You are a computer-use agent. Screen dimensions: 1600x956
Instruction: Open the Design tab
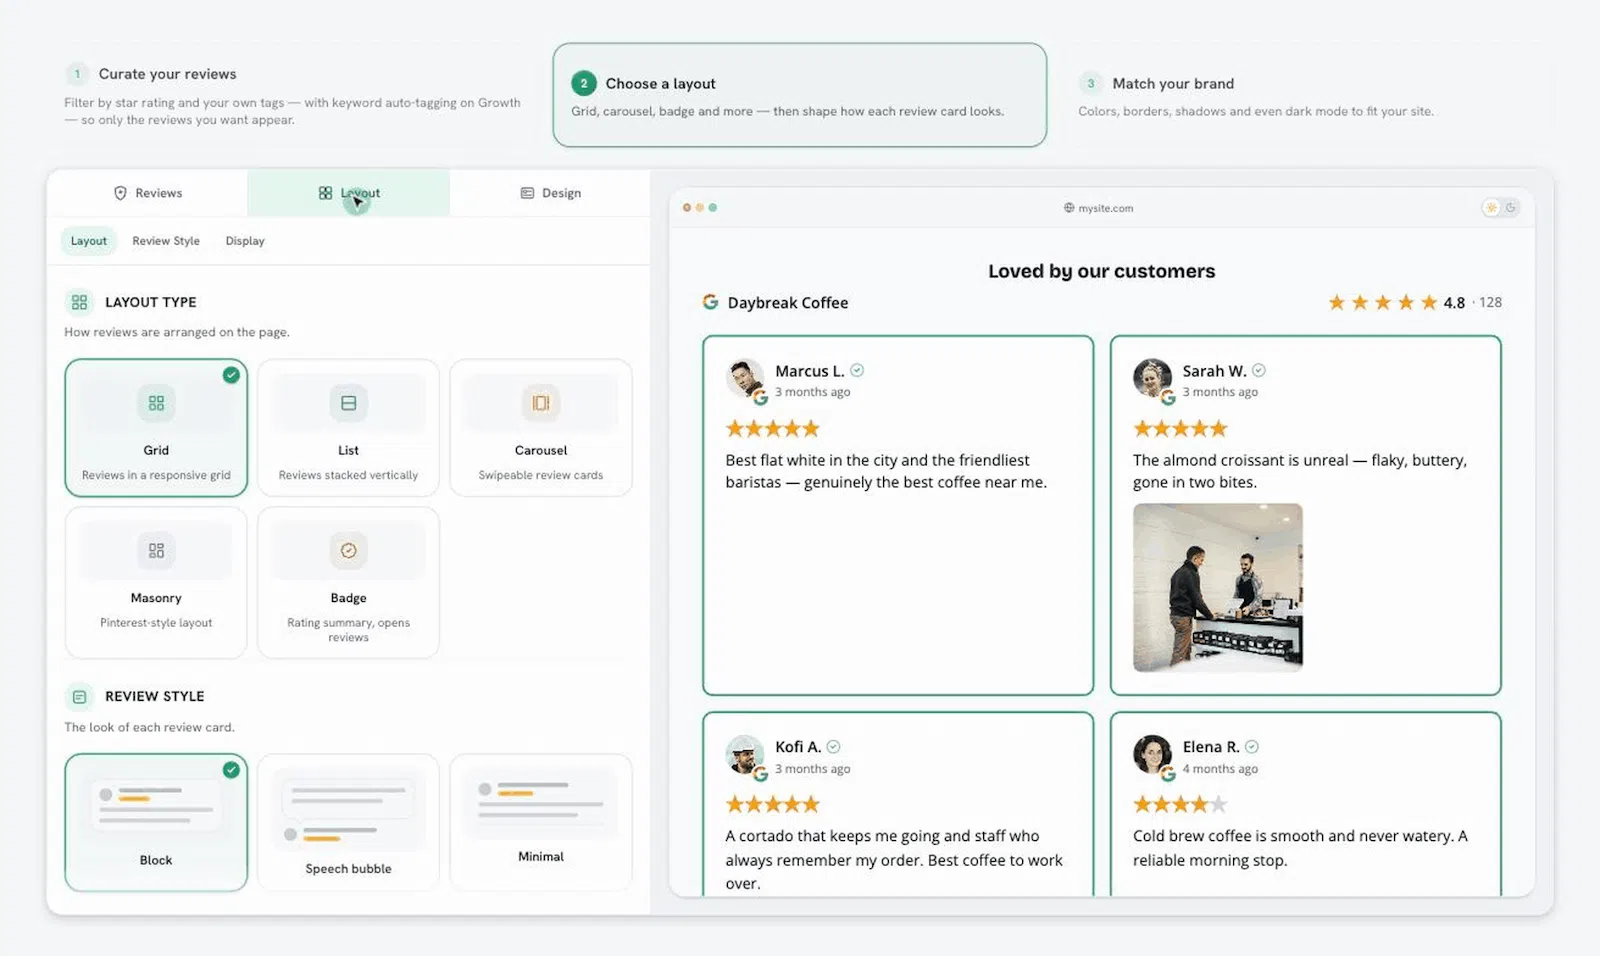click(x=550, y=193)
